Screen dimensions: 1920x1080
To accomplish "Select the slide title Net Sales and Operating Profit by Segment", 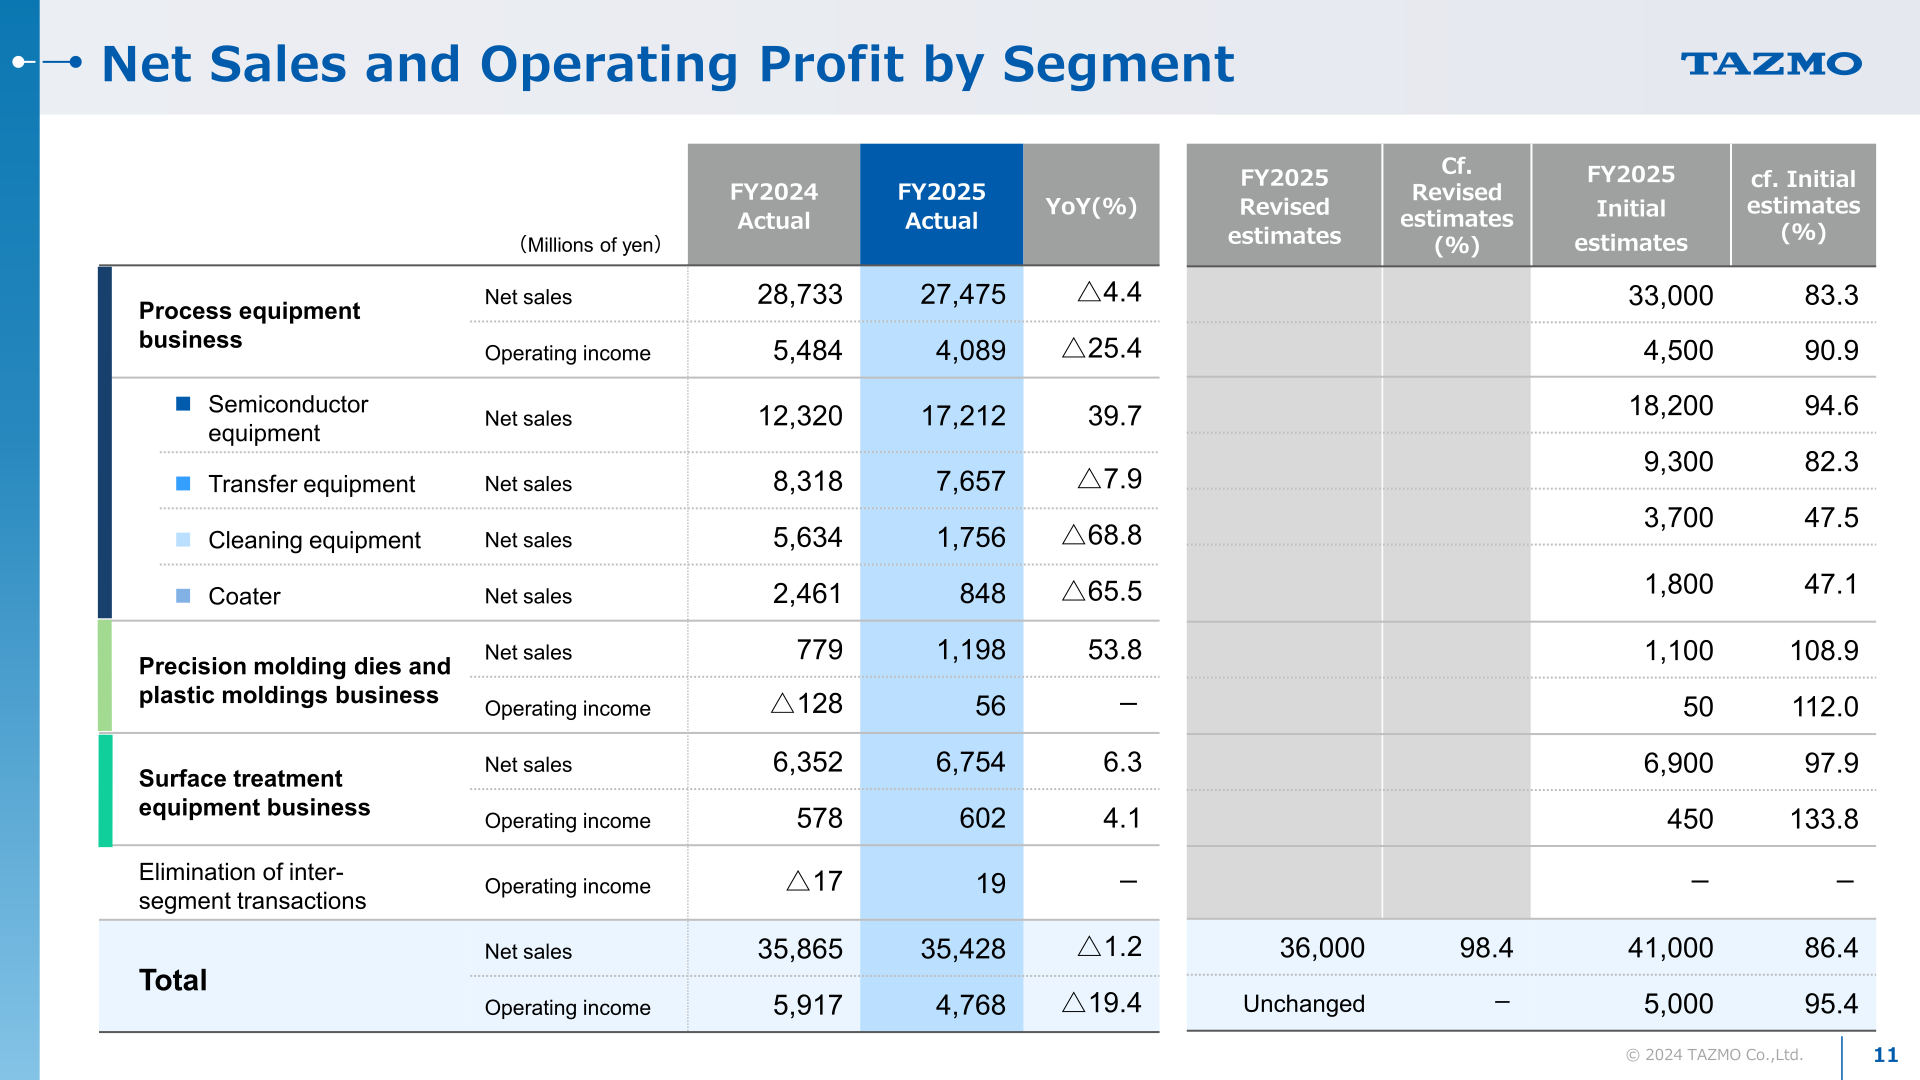I will tap(668, 64).
